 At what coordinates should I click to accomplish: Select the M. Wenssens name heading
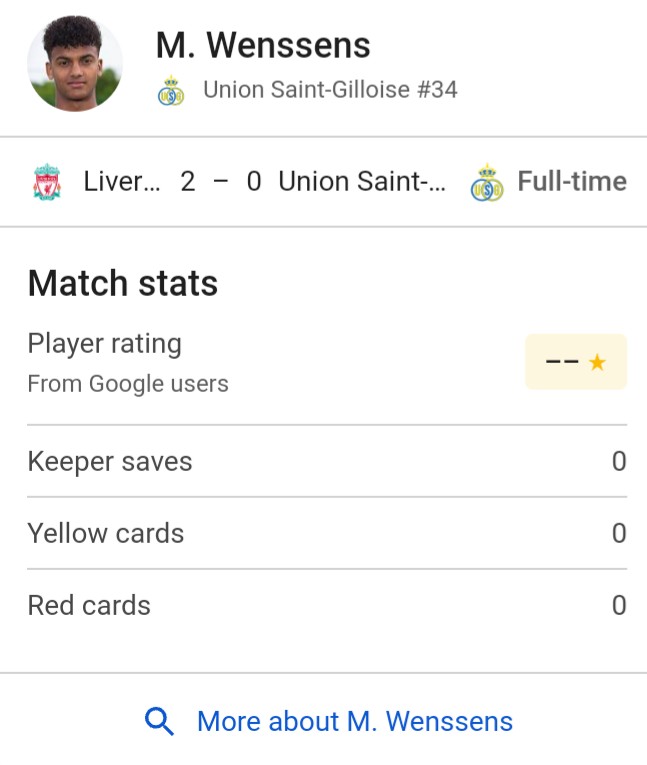click(x=263, y=45)
